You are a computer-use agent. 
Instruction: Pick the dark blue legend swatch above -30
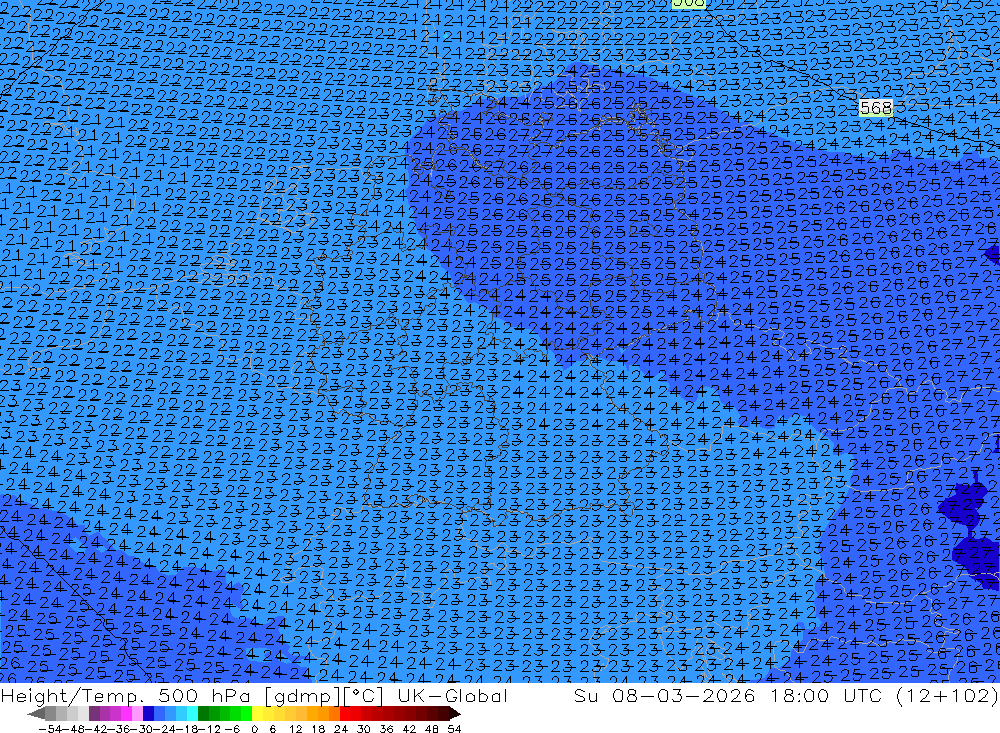click(148, 713)
